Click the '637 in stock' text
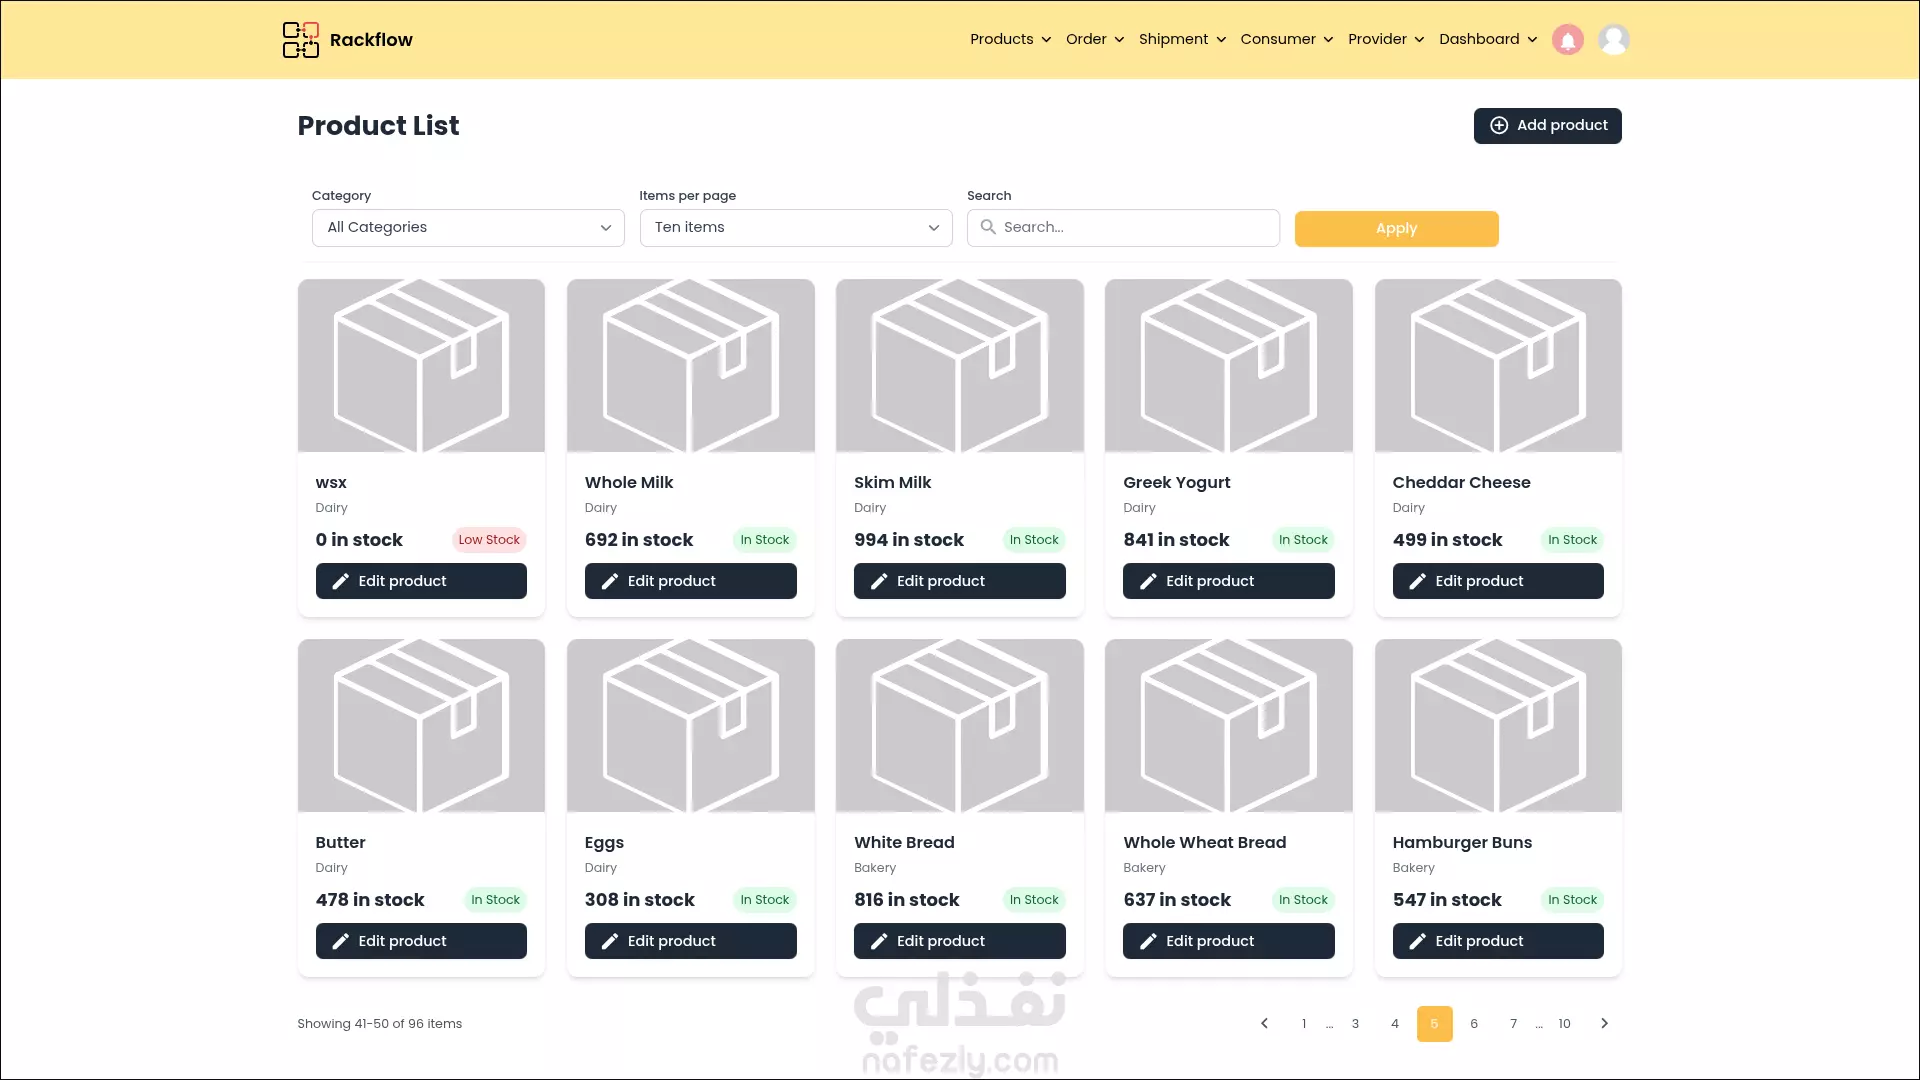This screenshot has width=1920, height=1080. (1177, 900)
